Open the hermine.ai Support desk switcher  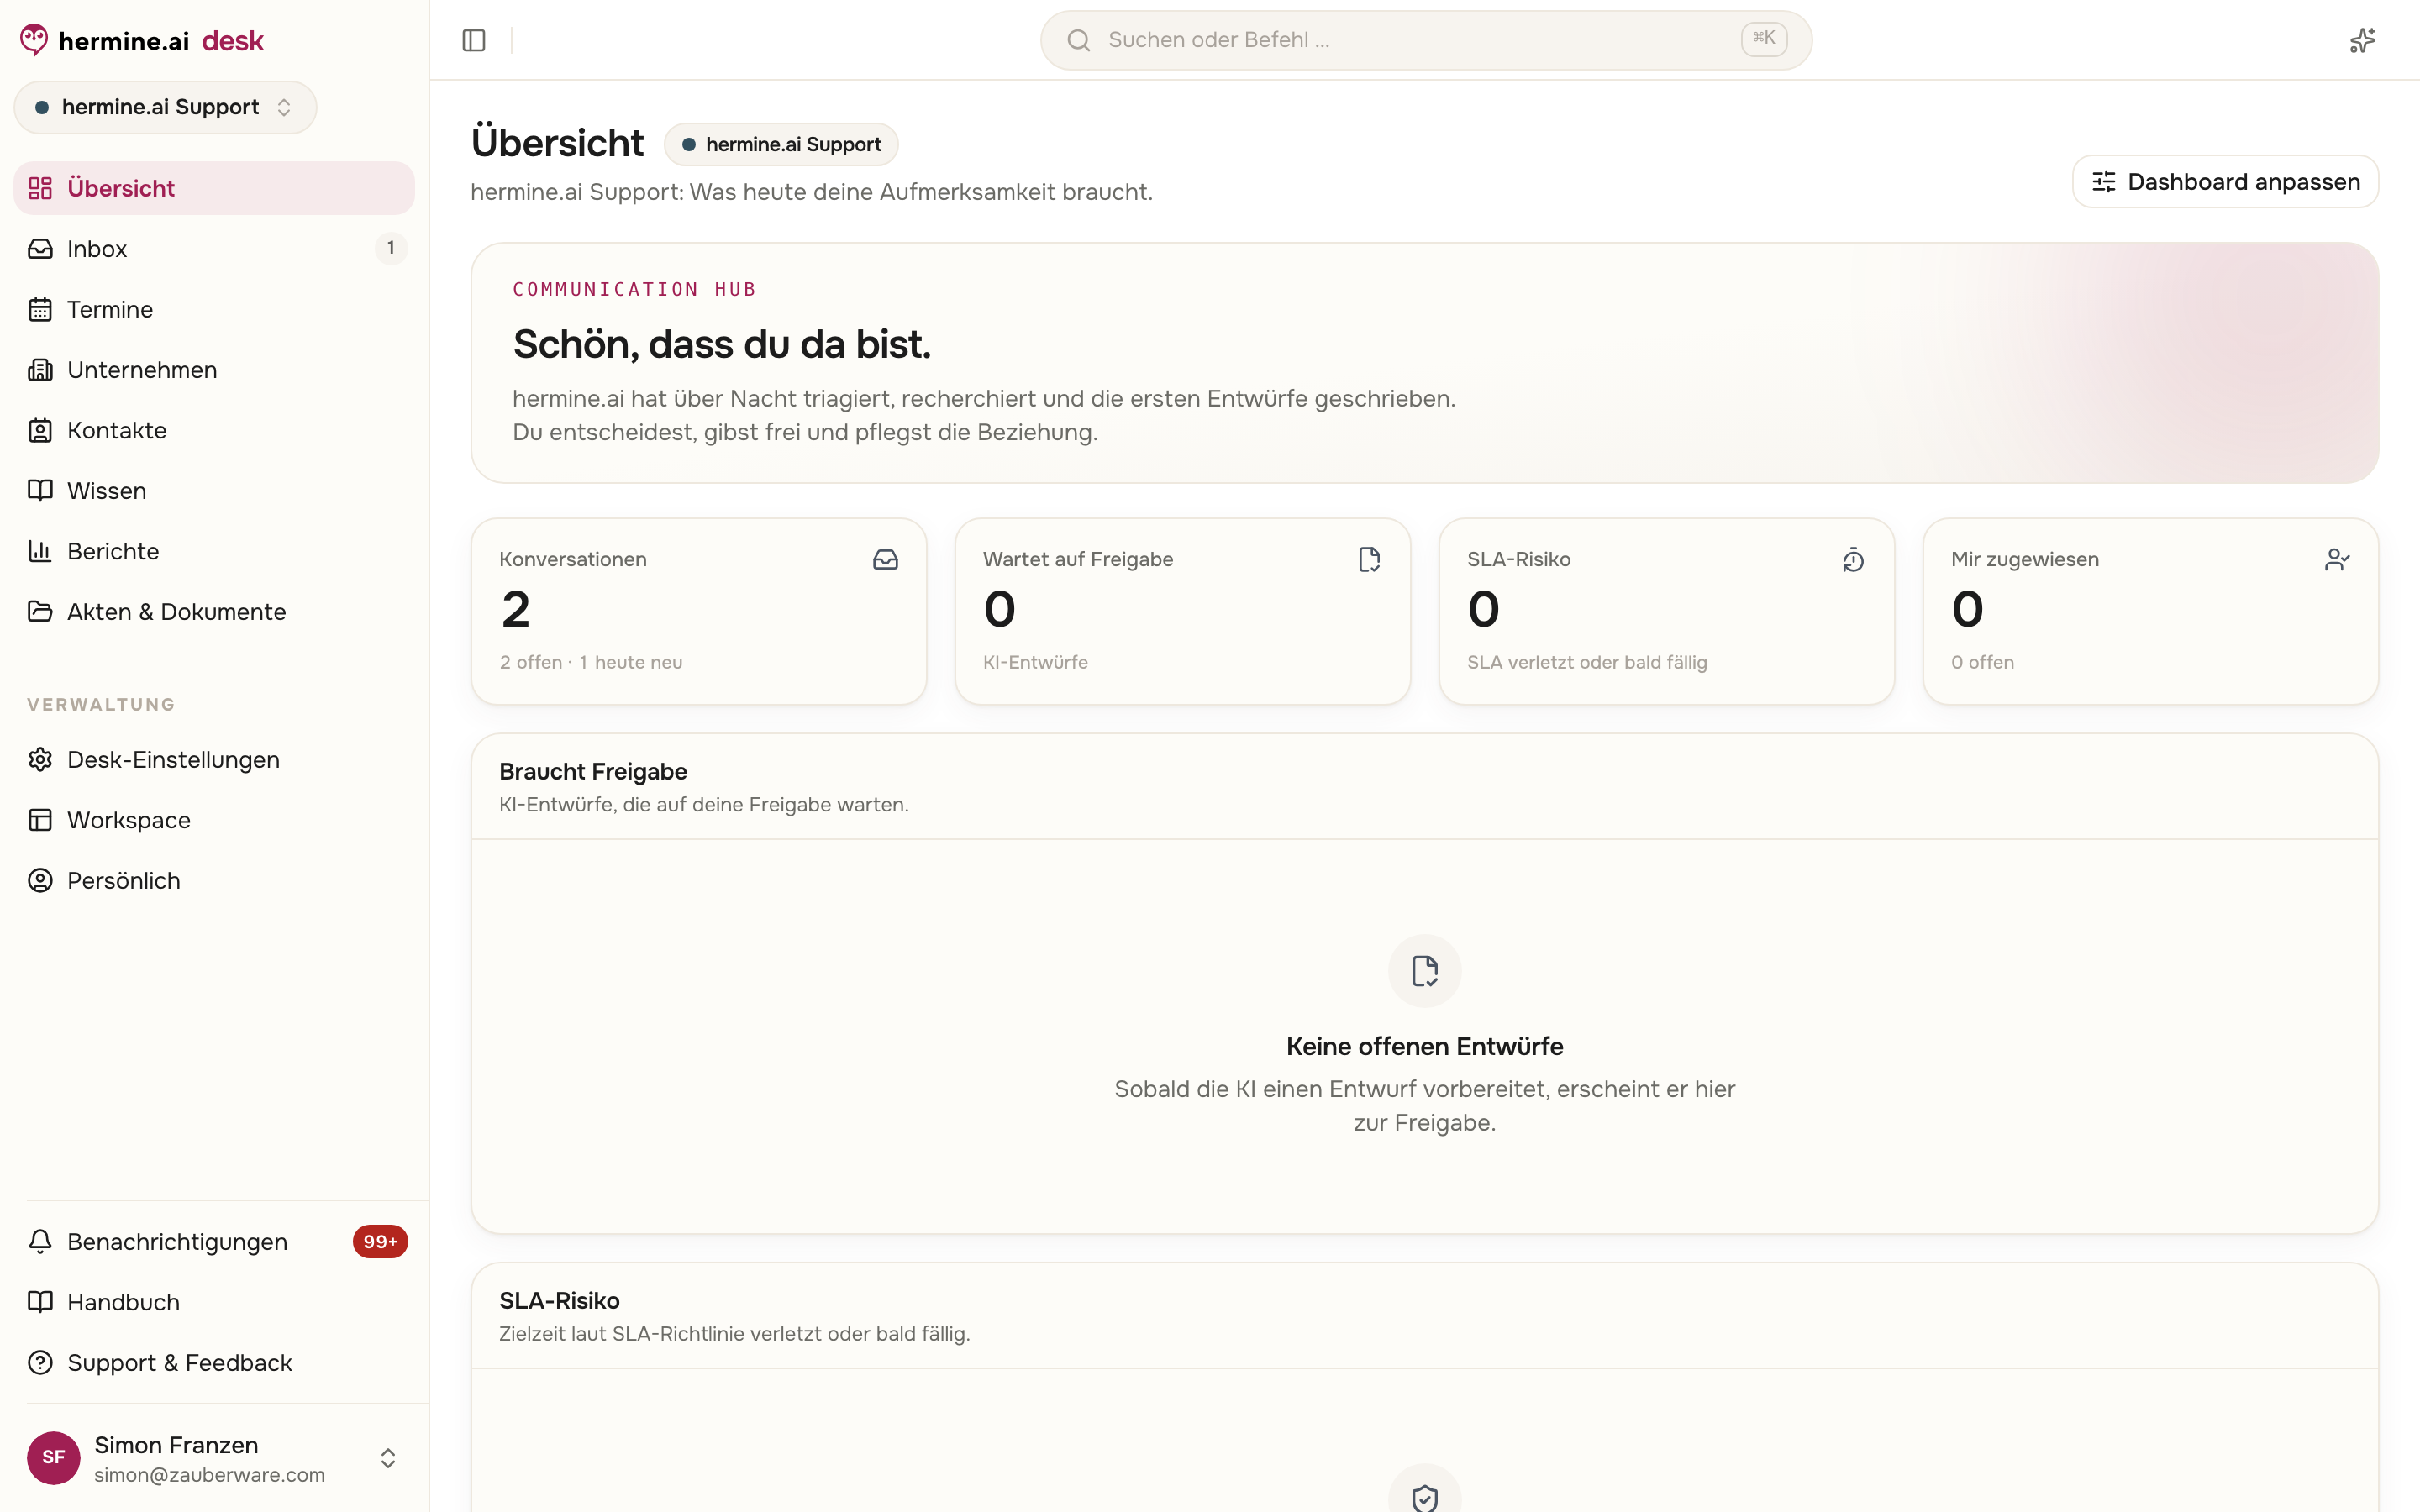(x=165, y=107)
